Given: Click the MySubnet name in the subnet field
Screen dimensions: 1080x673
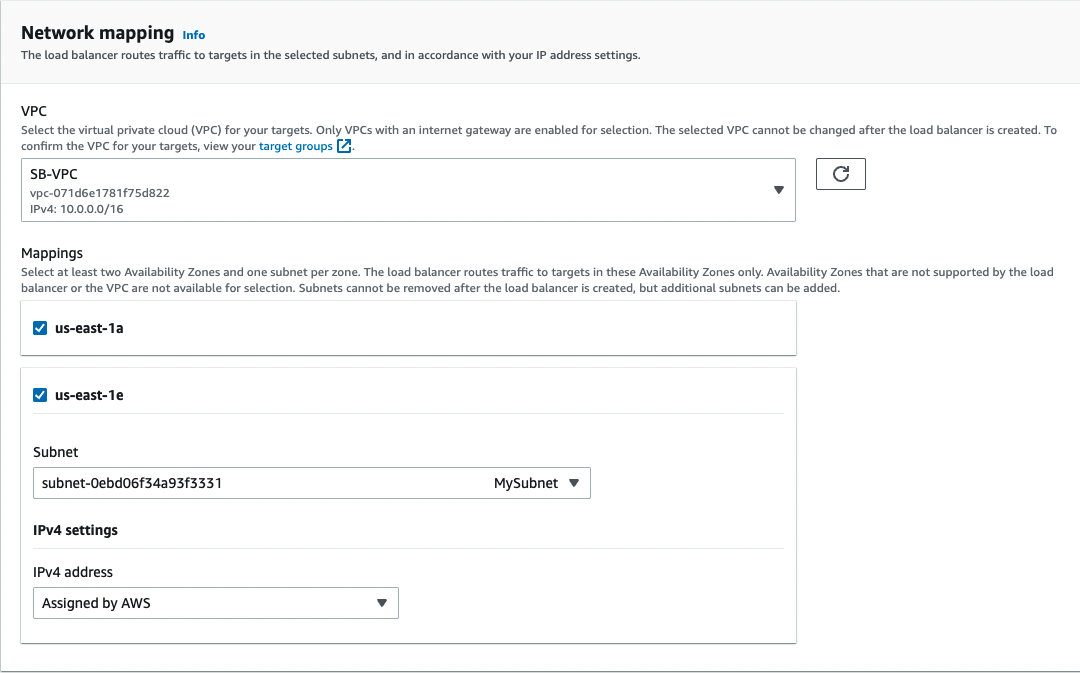Looking at the screenshot, I should (x=526, y=483).
